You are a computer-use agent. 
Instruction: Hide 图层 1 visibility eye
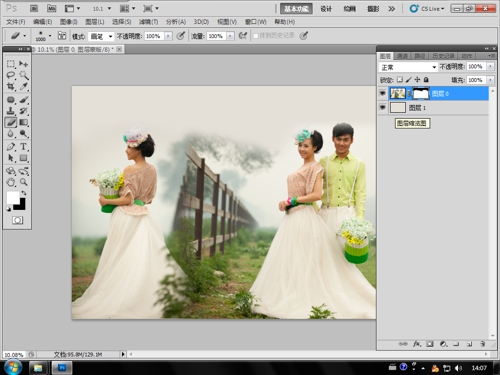(x=383, y=107)
